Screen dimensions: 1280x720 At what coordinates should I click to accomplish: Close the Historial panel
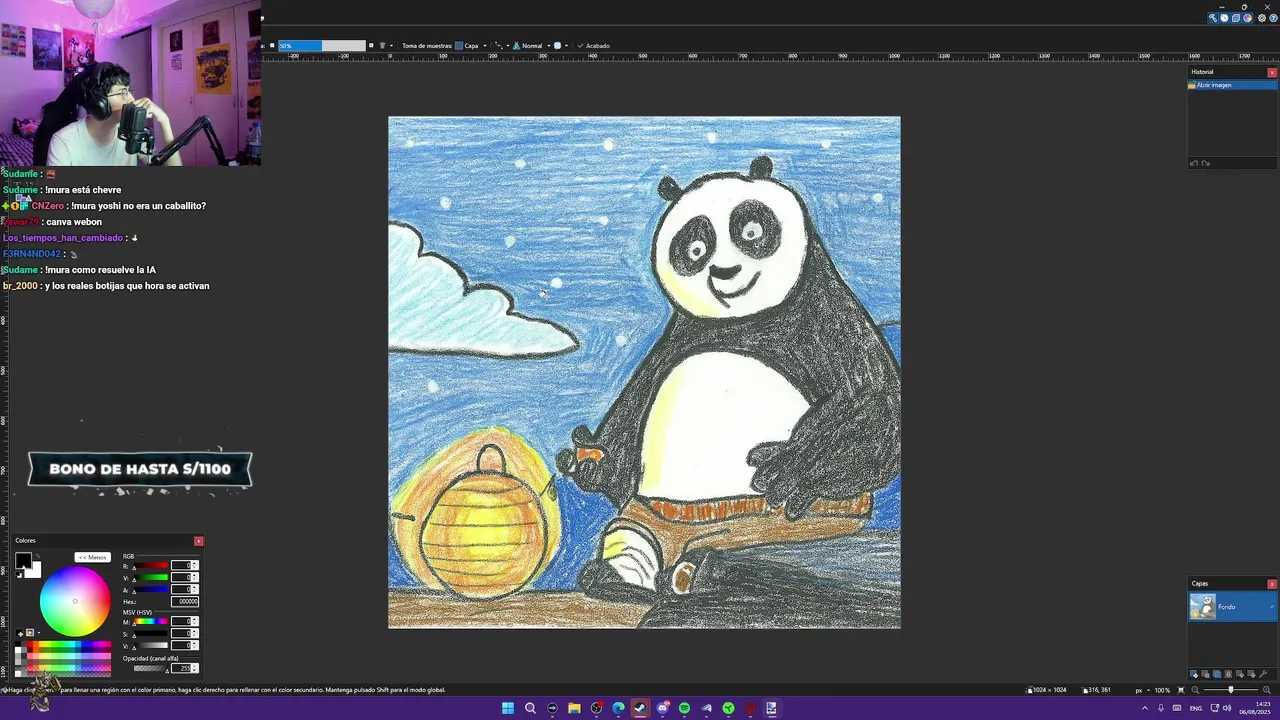coord(1272,72)
